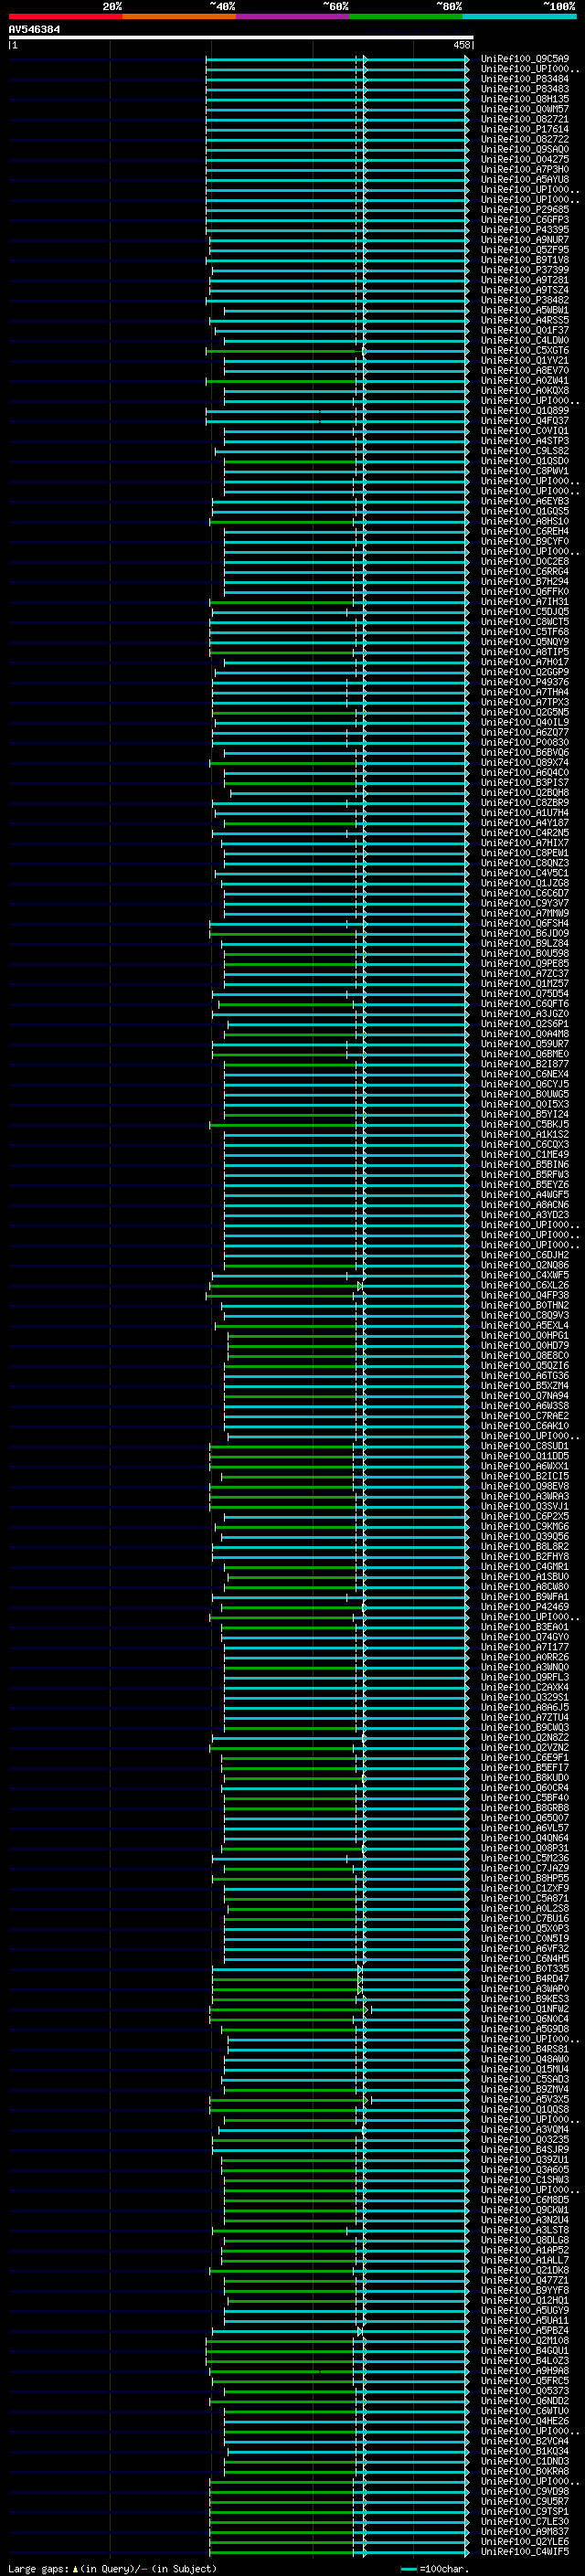Image resolution: width=585 pixels, height=2576 pixels.
Task: Click hit label UniRef100_P29685
Action: pyautogui.click(x=524, y=210)
